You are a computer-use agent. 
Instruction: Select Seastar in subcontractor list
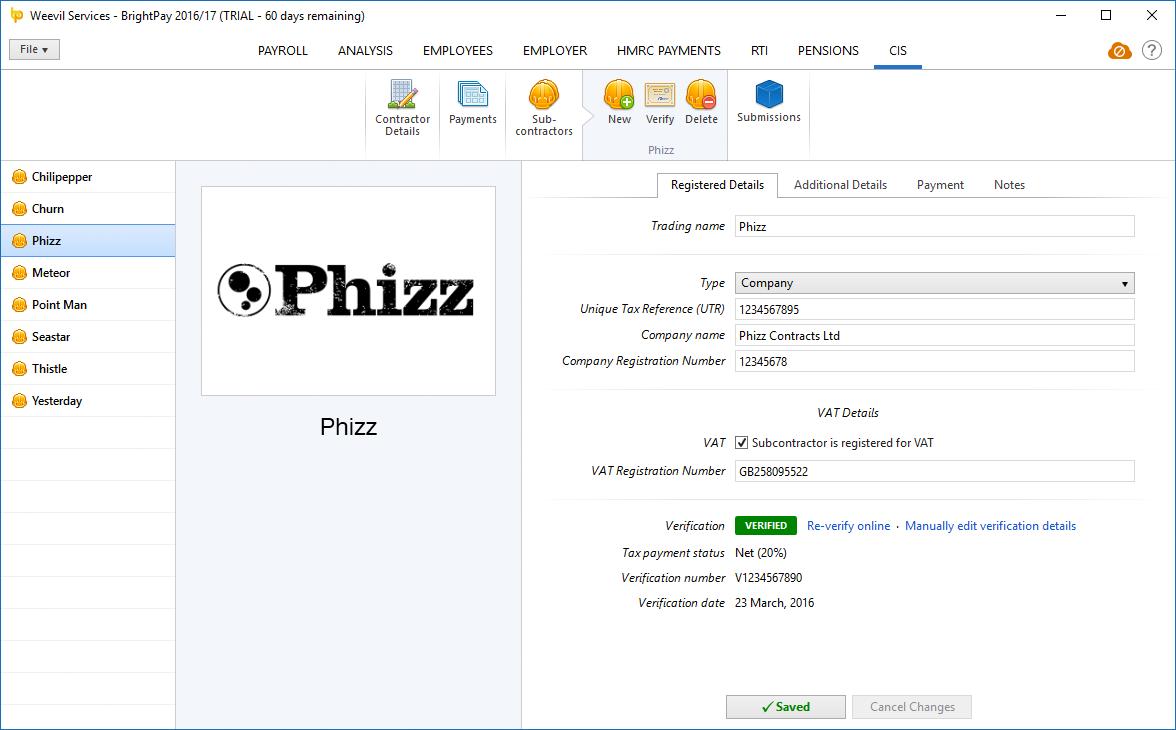[88, 337]
